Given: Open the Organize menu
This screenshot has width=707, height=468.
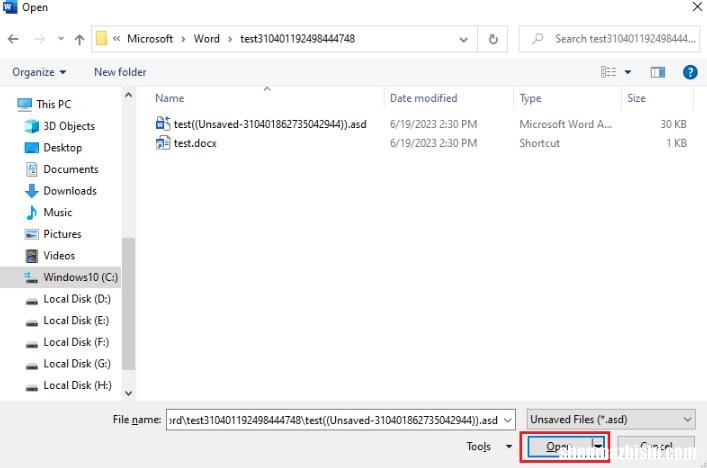Looking at the screenshot, I should click(x=39, y=72).
